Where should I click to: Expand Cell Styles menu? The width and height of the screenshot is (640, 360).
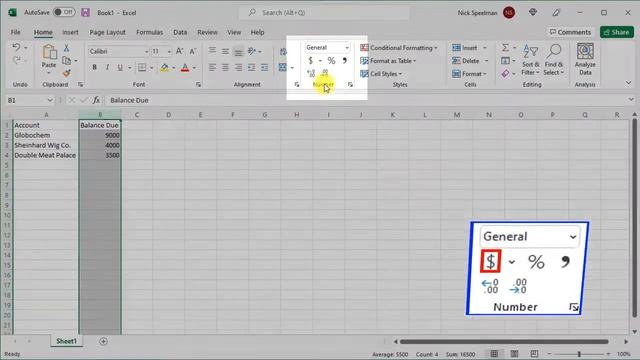tap(381, 74)
